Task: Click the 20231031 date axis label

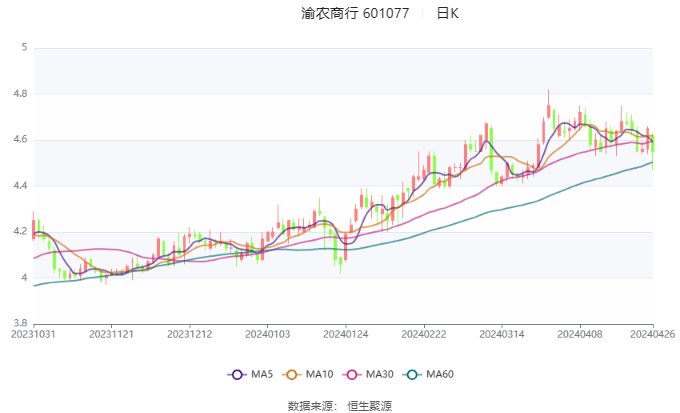Action: pyautogui.click(x=33, y=334)
